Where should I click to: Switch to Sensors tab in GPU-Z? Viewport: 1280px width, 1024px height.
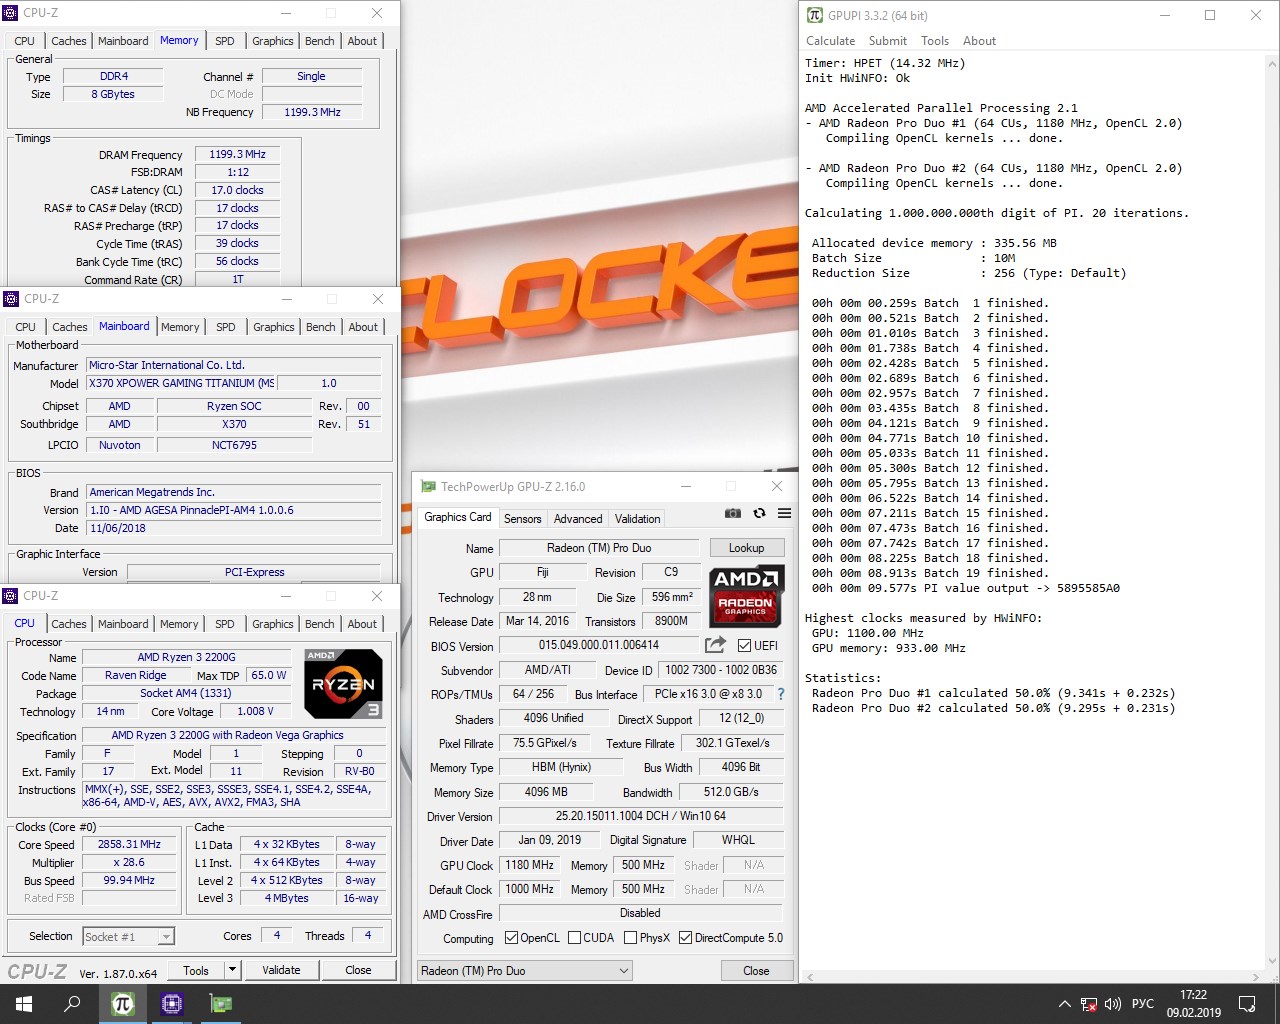click(x=522, y=519)
